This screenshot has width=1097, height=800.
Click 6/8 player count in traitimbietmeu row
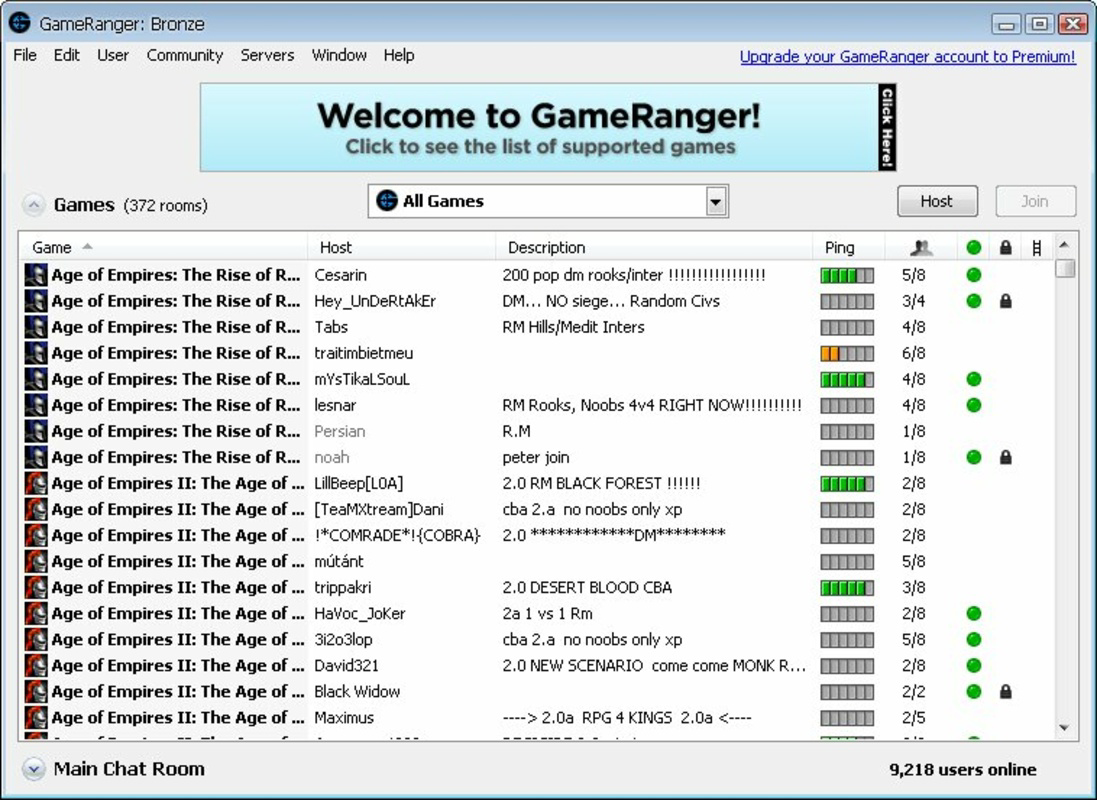click(914, 353)
